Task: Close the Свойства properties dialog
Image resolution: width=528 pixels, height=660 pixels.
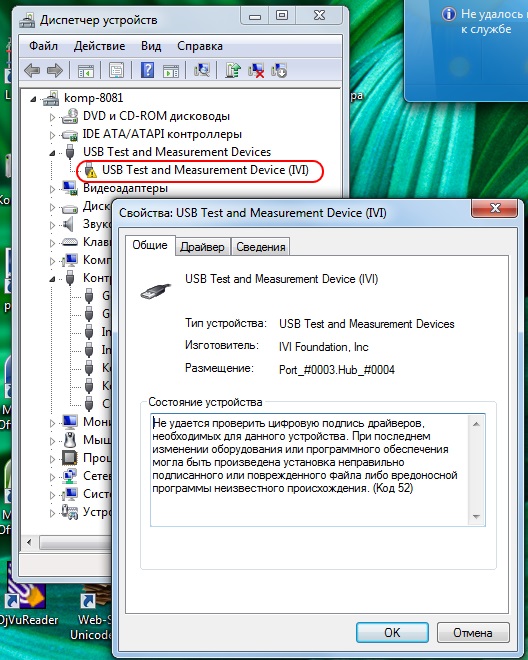Action: (x=495, y=208)
